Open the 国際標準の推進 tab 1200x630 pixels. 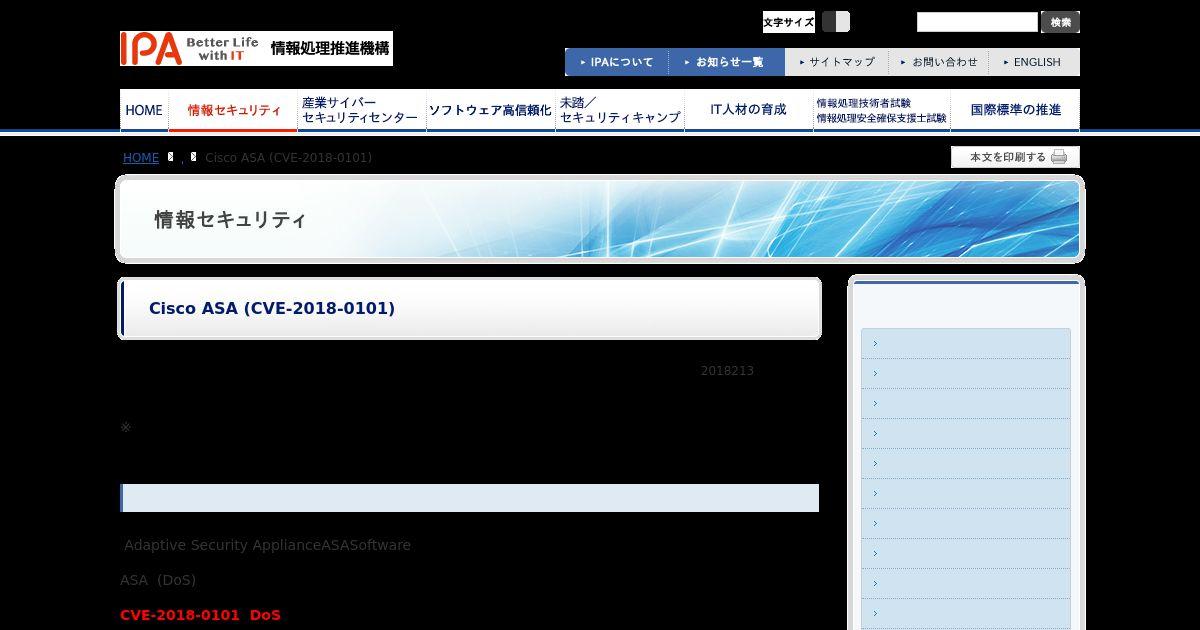click(1015, 110)
